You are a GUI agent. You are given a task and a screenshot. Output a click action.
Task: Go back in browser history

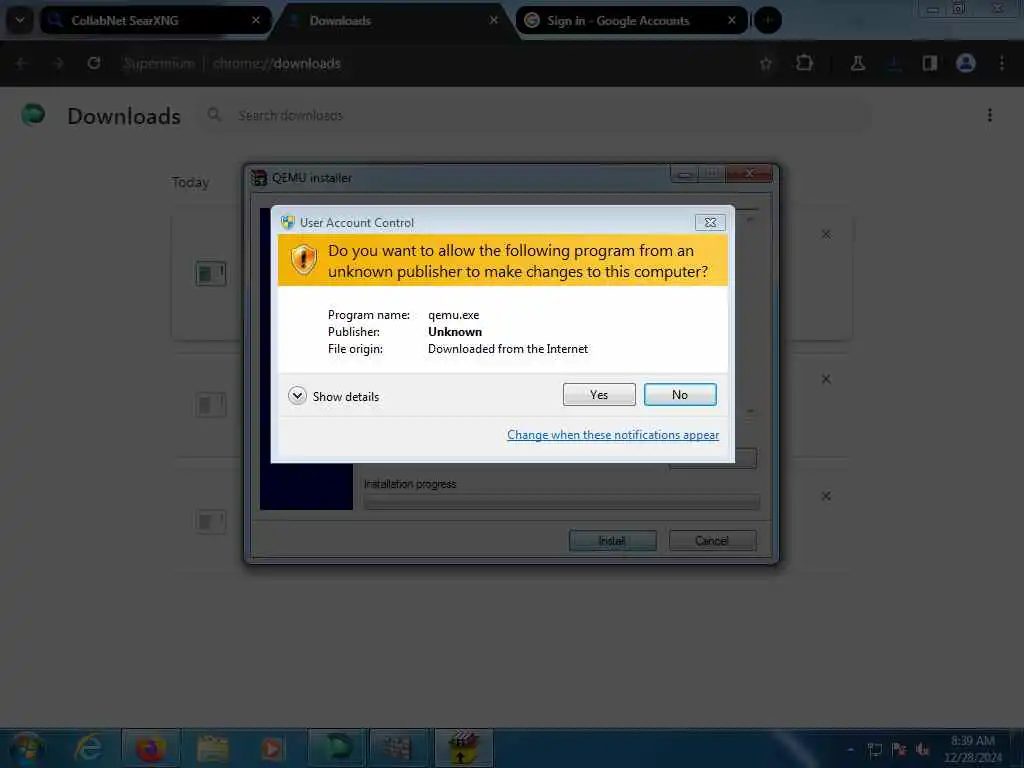pos(21,63)
